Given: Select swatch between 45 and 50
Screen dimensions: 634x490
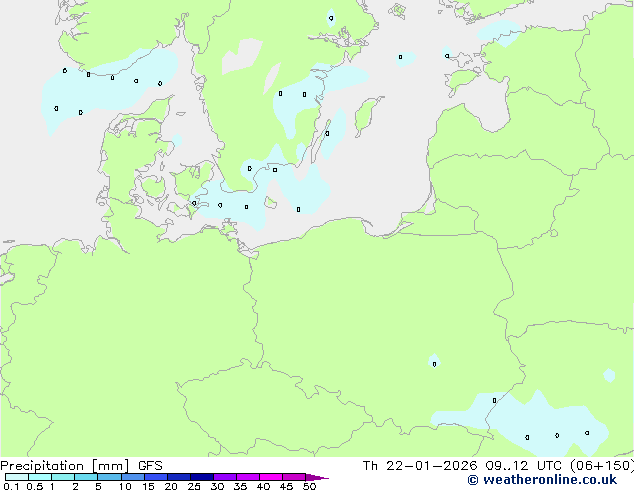Looking at the screenshot, I should click(294, 477).
